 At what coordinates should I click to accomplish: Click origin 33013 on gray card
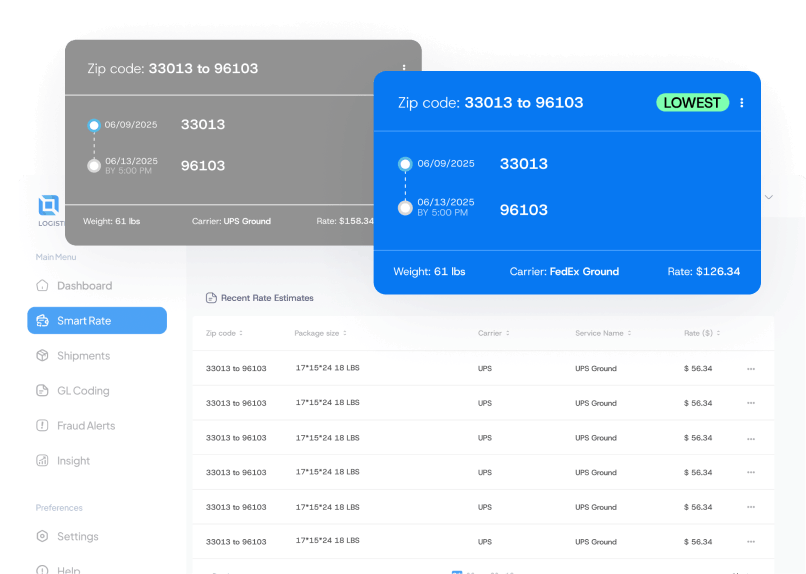203,124
